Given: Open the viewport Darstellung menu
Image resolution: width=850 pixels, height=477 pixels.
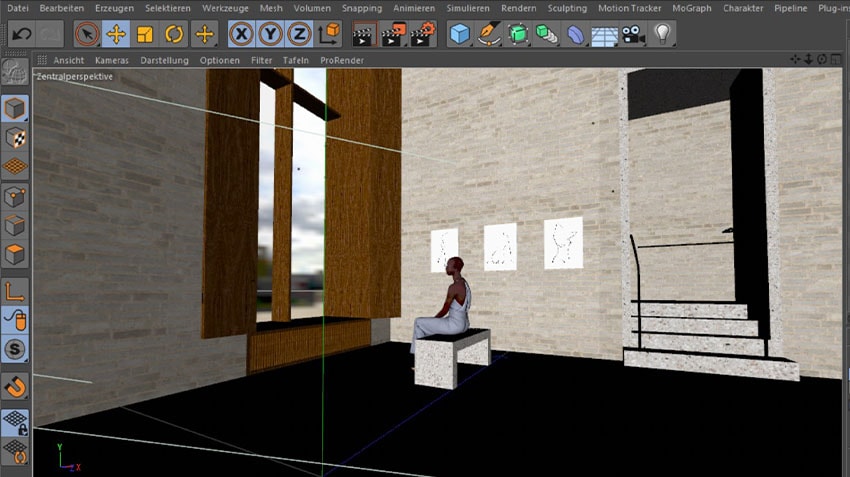Looking at the screenshot, I should (x=164, y=60).
